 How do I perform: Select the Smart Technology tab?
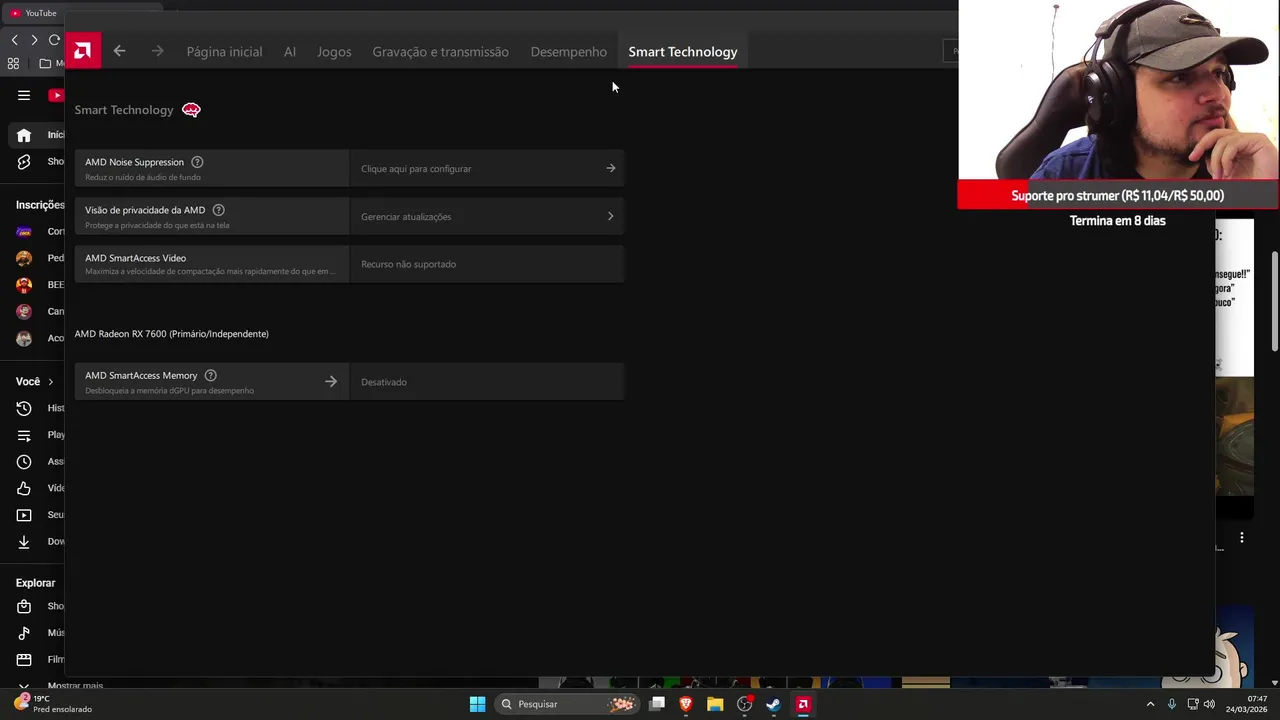pyautogui.click(x=683, y=52)
